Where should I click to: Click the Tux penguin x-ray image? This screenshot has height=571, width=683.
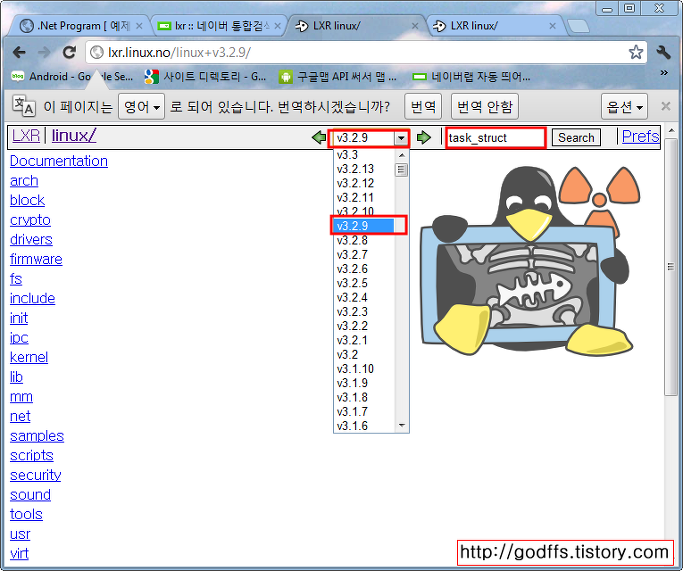tap(529, 260)
